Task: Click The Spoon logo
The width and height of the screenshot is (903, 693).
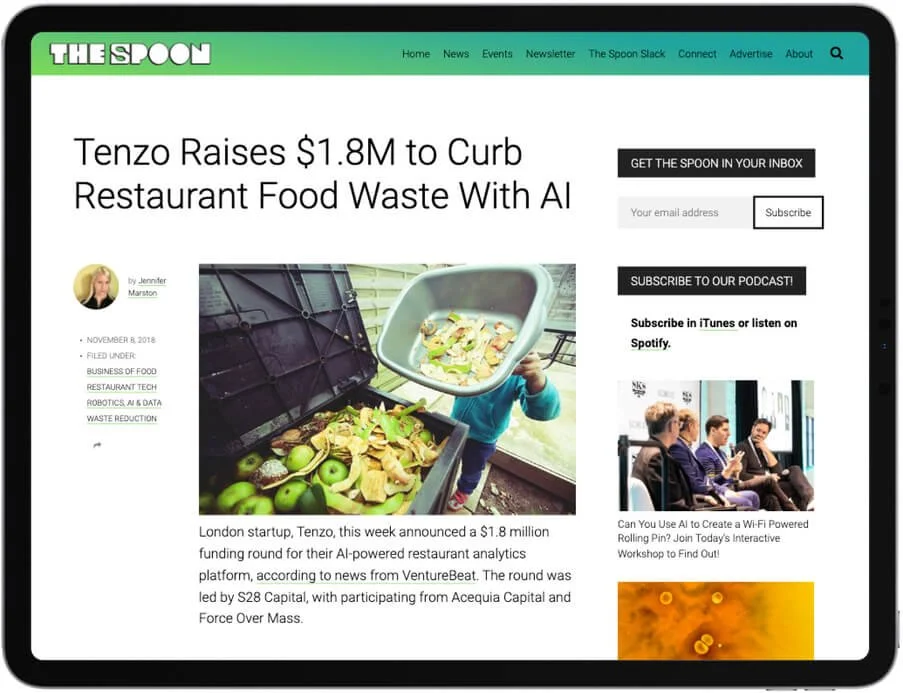Action: (130, 54)
